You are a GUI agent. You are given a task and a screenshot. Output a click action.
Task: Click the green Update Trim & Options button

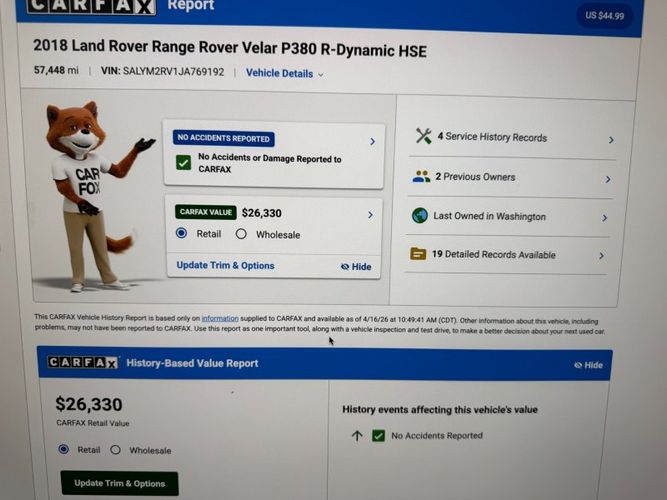120,483
